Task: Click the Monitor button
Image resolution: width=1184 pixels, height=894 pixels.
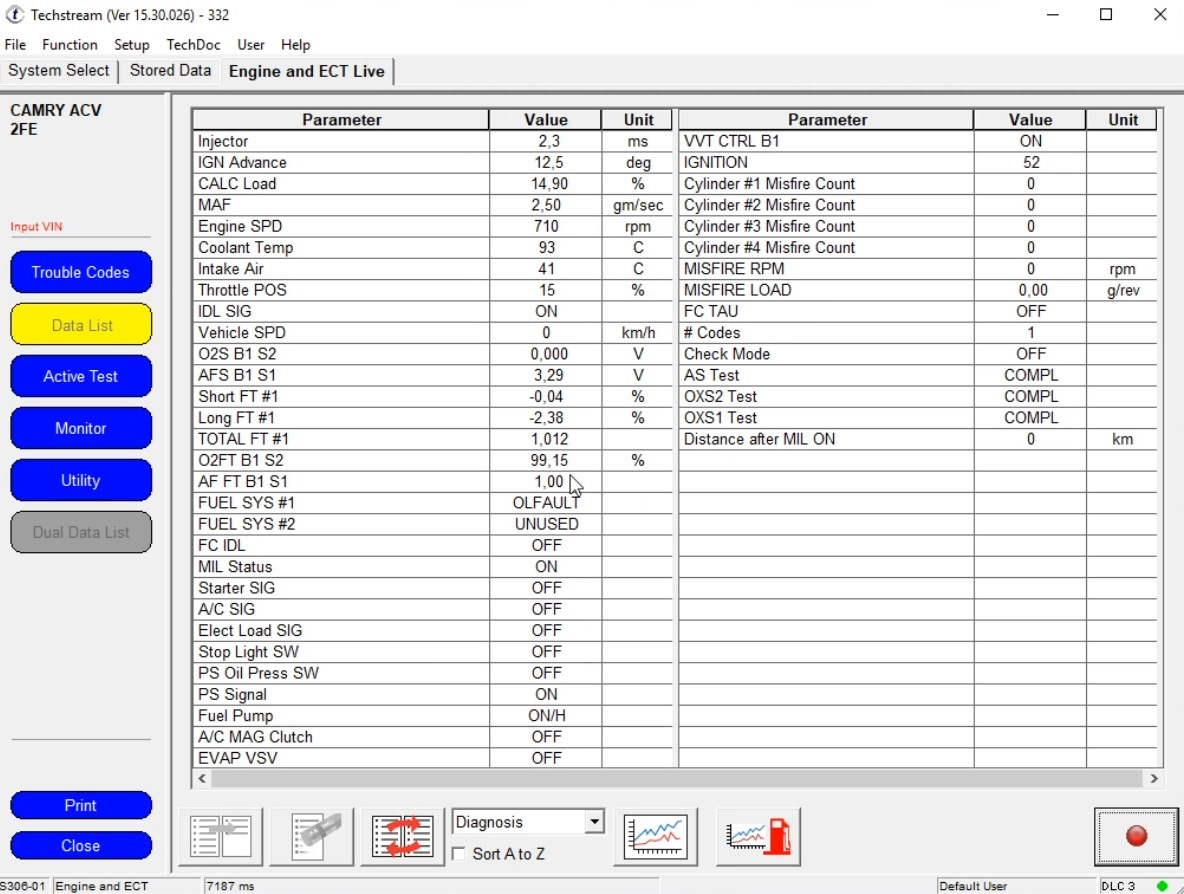Action: pos(81,428)
